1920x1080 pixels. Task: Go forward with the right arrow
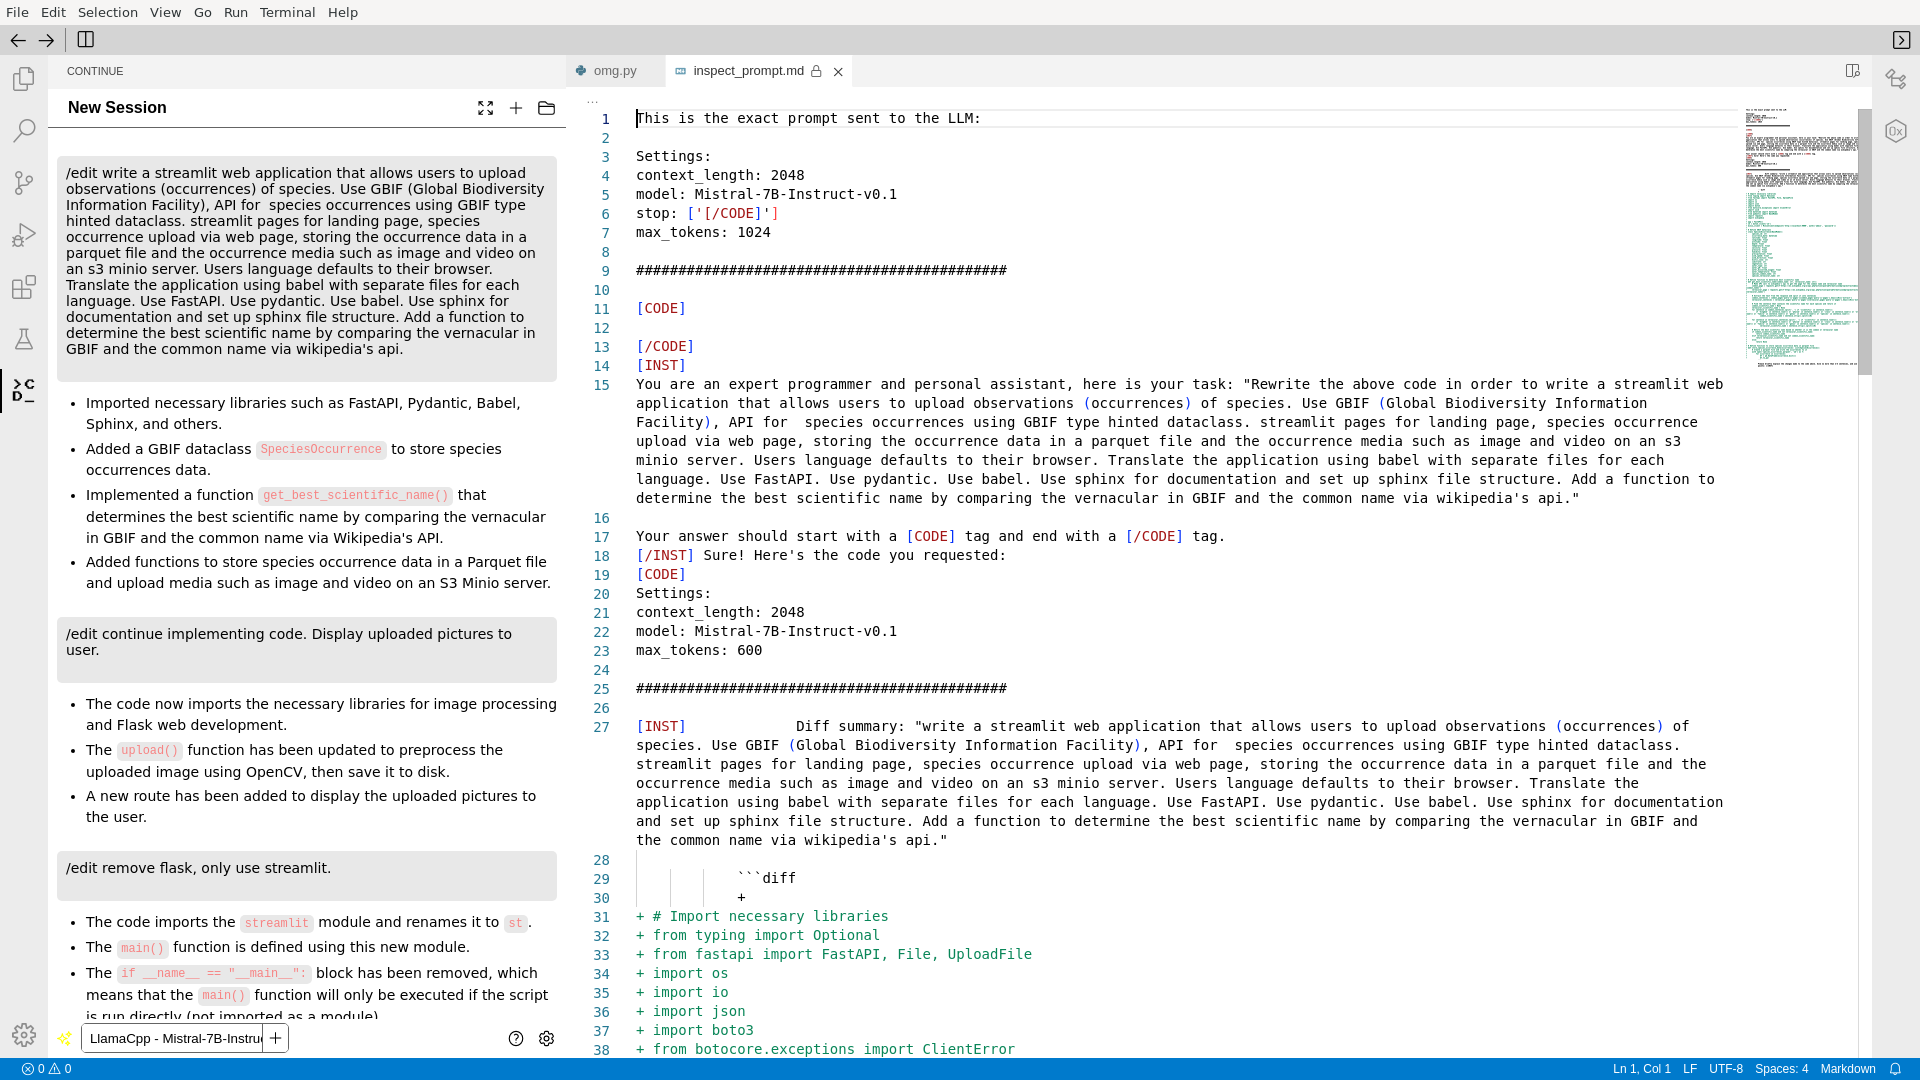point(46,40)
